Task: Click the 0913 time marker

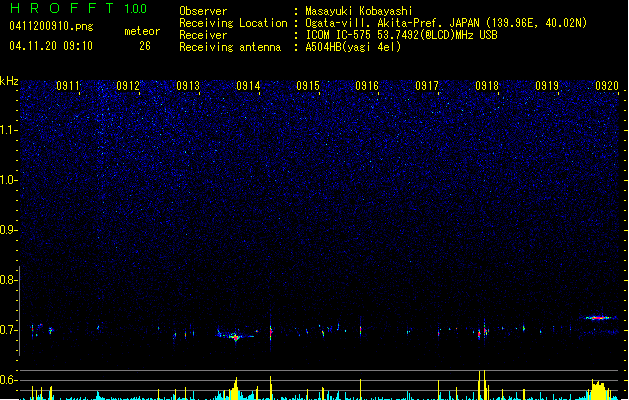Action: click(188, 86)
